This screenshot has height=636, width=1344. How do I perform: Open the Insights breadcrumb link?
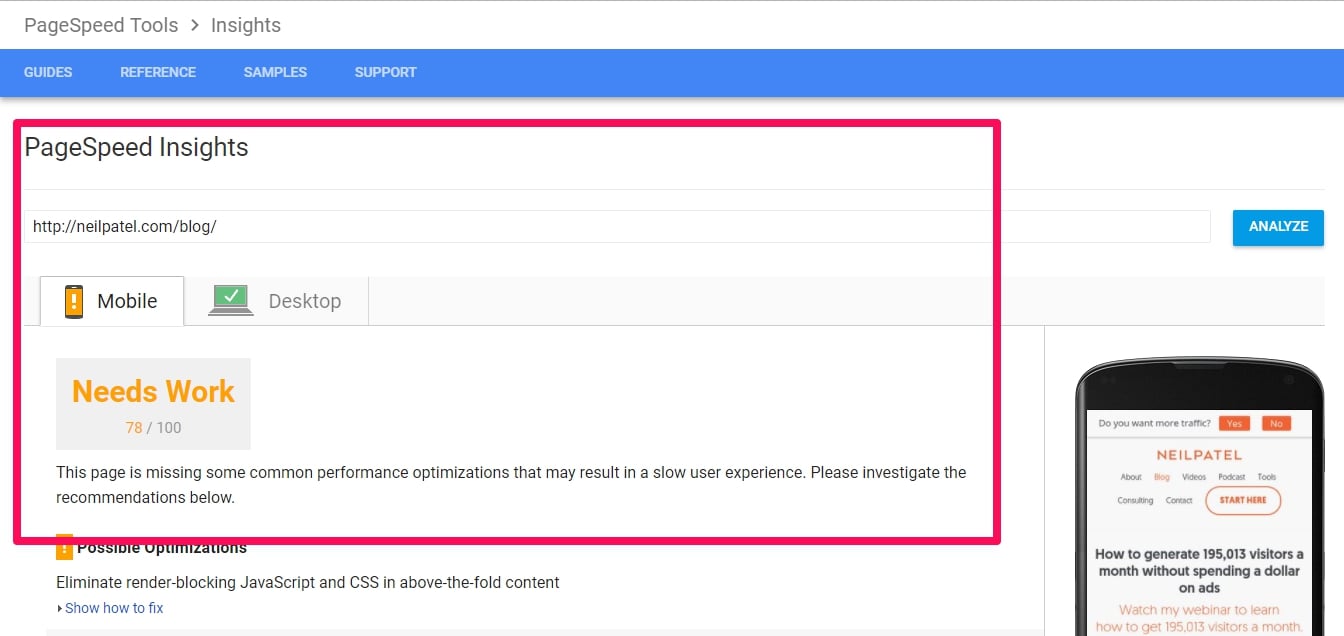click(x=246, y=25)
